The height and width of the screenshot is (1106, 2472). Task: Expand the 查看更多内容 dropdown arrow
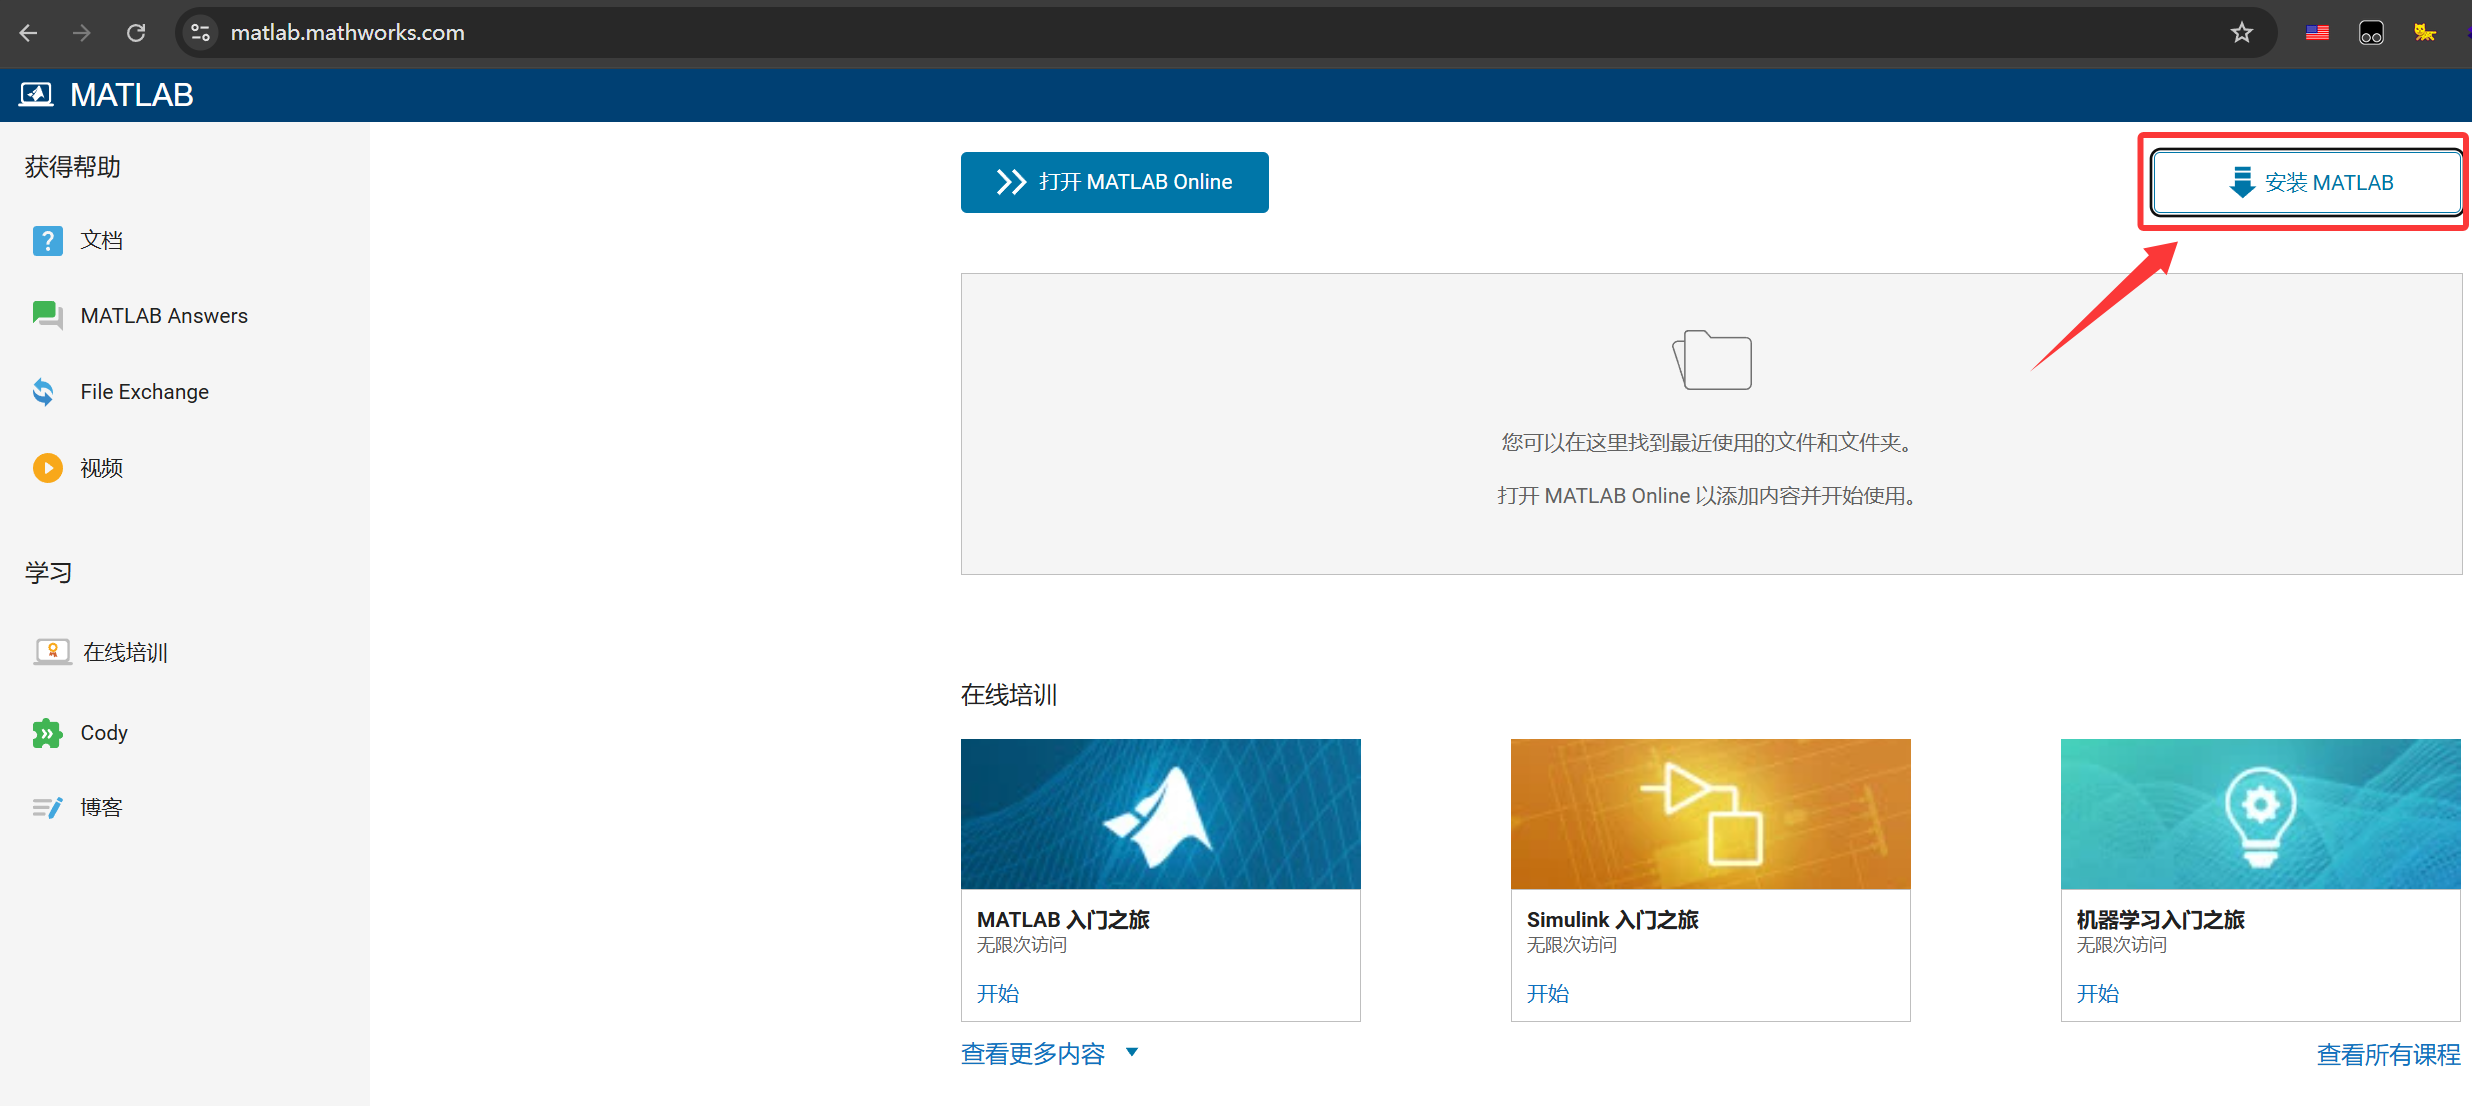1132,1052
